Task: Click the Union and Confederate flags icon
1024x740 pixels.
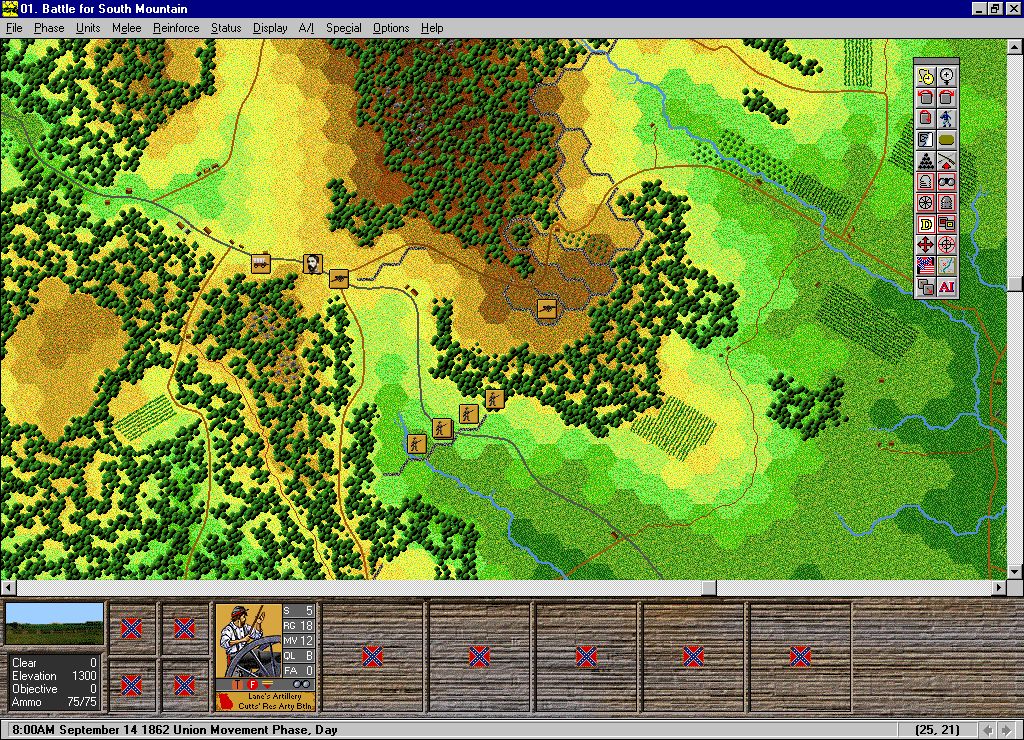Action: tap(925, 266)
